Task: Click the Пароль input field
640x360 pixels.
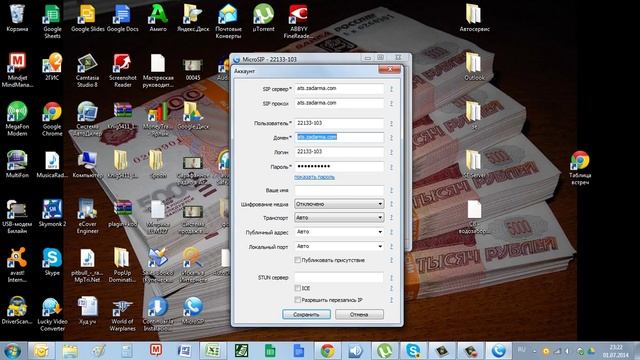Action: click(x=339, y=167)
